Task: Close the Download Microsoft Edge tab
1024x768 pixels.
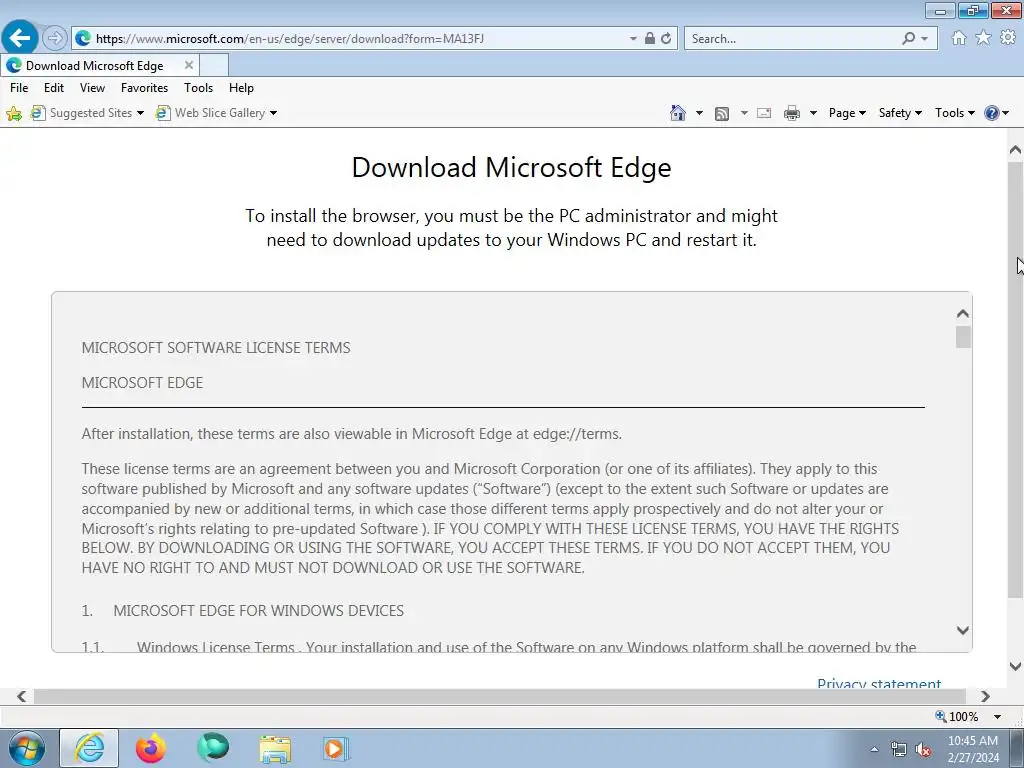Action: point(189,65)
